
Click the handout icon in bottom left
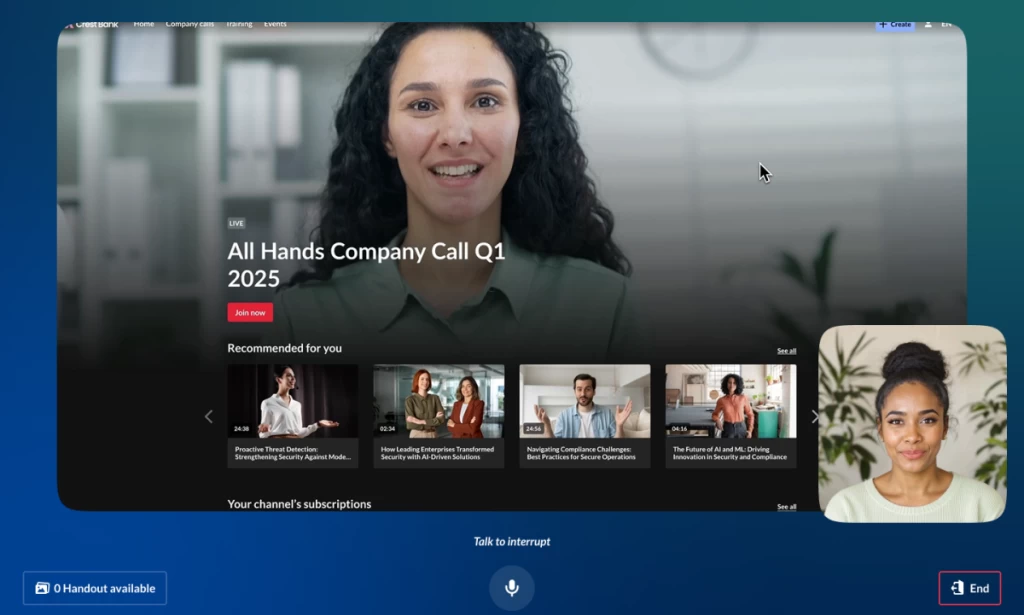tap(41, 588)
